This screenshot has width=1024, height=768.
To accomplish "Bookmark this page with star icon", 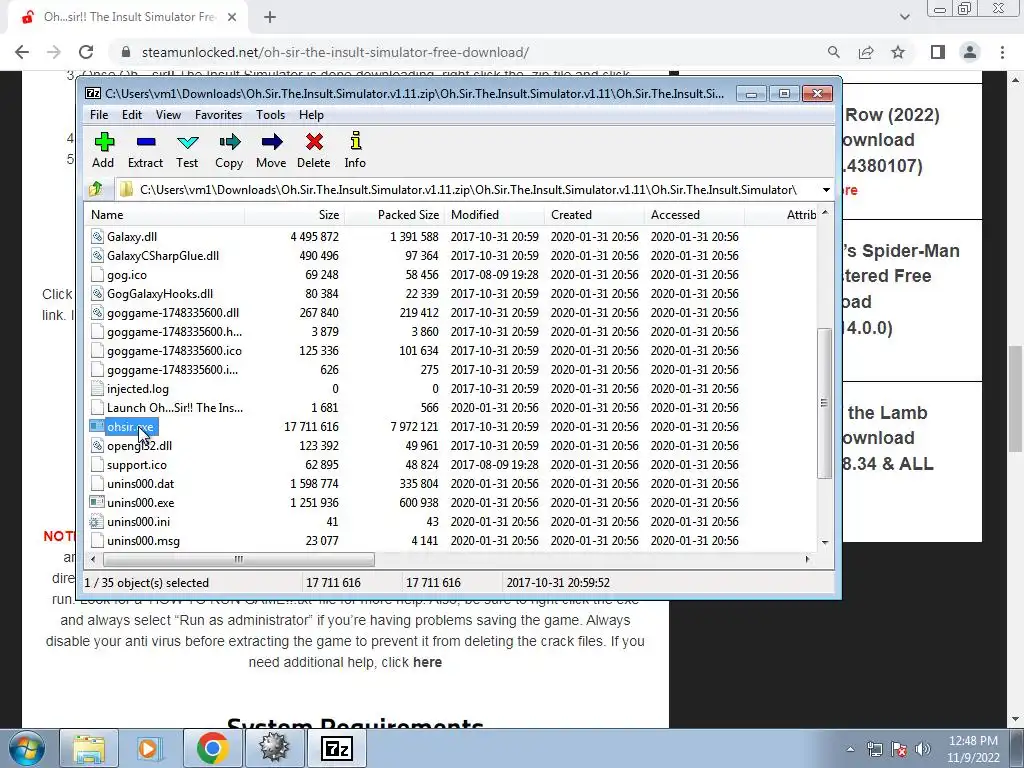I will click(898, 52).
